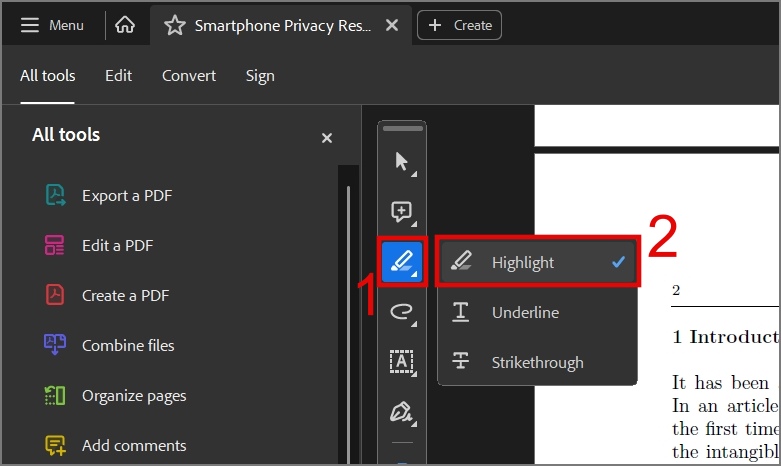This screenshot has width=781, height=466.
Task: Switch to the Edit tab
Action: (119, 76)
